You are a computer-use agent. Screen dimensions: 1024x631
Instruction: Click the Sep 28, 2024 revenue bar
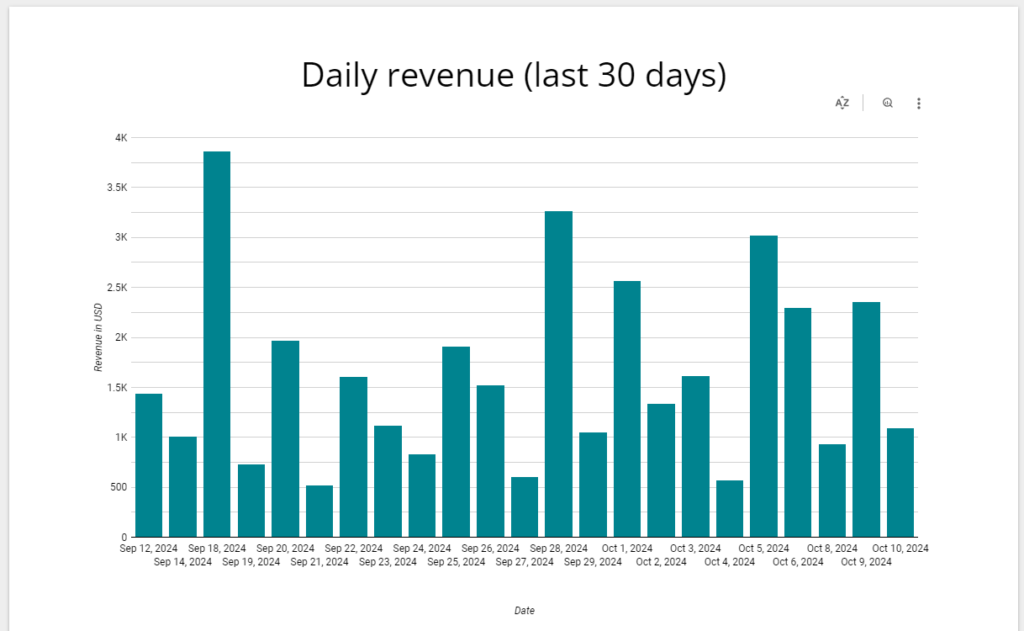pyautogui.click(x=558, y=374)
